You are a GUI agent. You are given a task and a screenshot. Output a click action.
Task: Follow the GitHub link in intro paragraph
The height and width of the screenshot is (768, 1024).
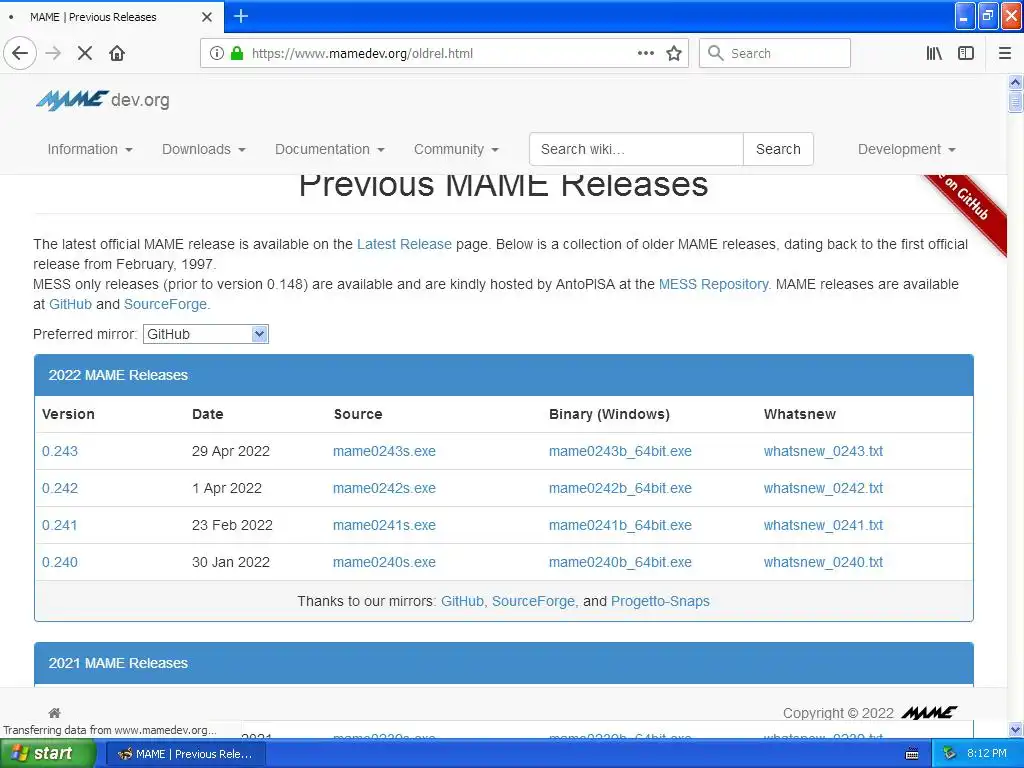[71, 304]
